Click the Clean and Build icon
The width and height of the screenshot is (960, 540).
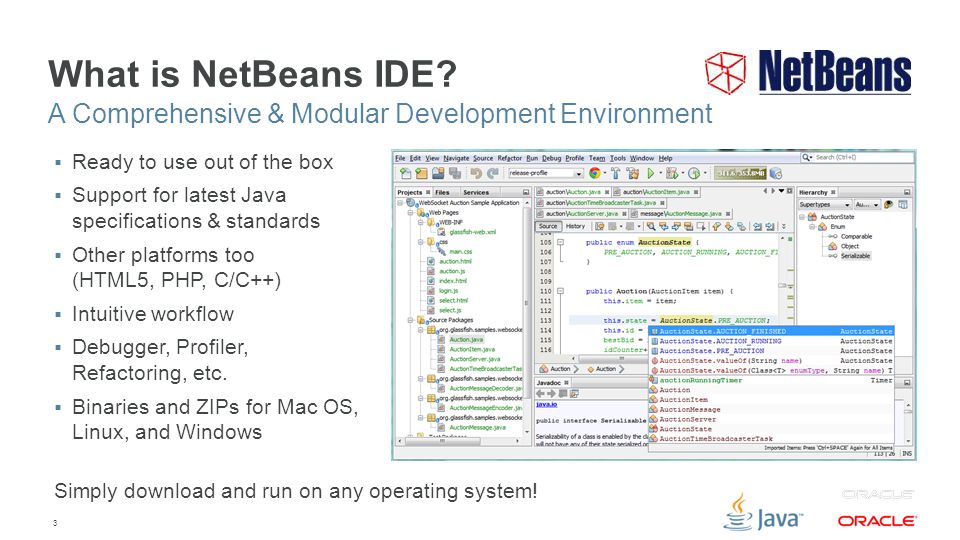point(632,173)
